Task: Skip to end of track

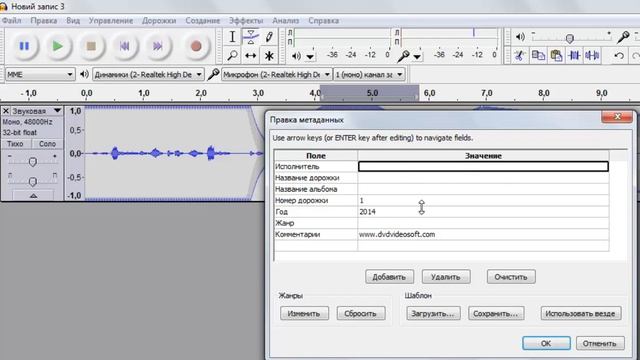Action: [158, 46]
